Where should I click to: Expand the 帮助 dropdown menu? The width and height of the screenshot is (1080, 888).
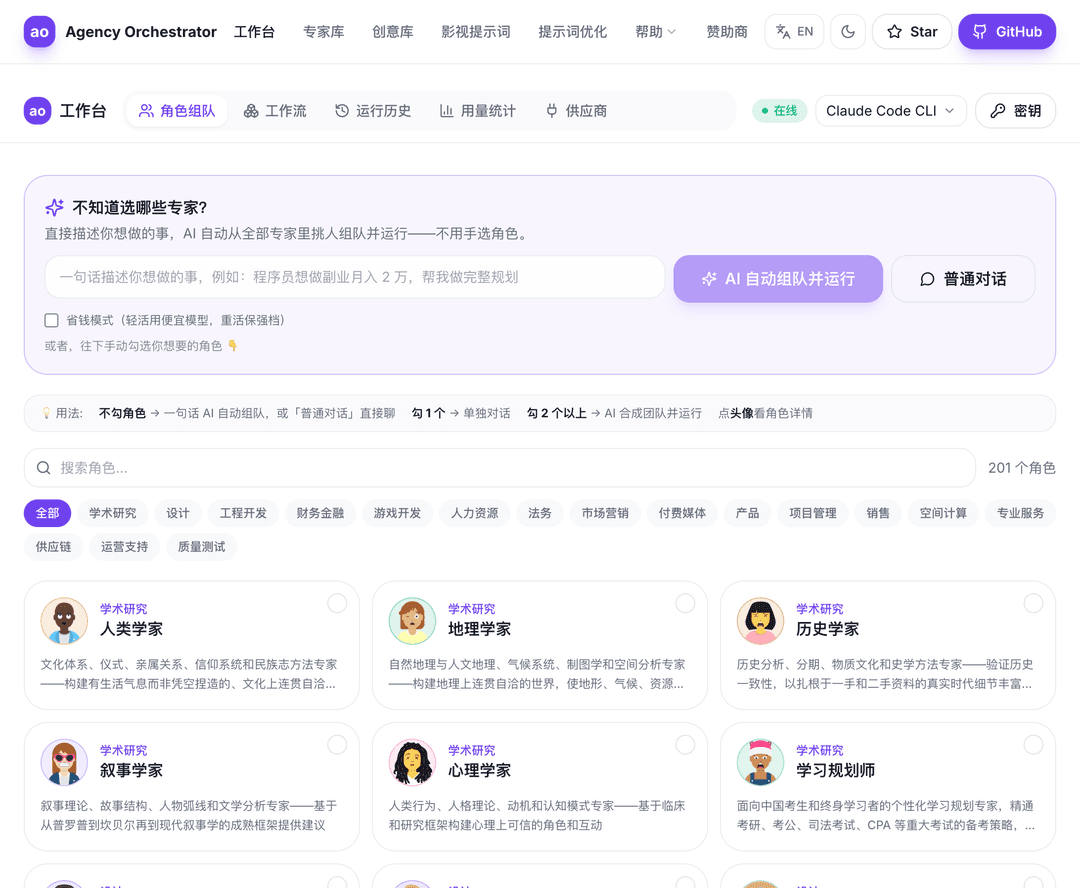click(x=656, y=32)
